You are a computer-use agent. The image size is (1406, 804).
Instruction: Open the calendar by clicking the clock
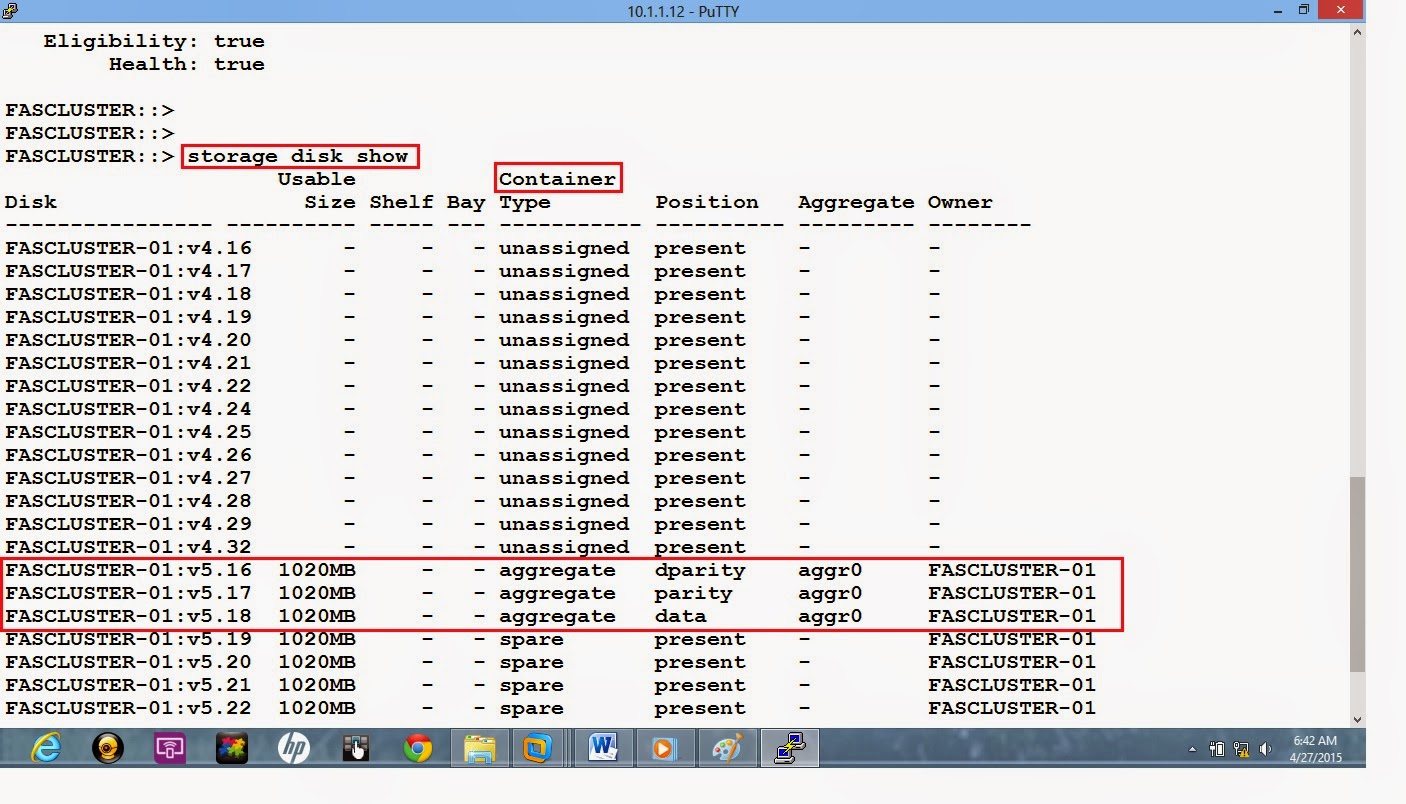coord(1318,748)
